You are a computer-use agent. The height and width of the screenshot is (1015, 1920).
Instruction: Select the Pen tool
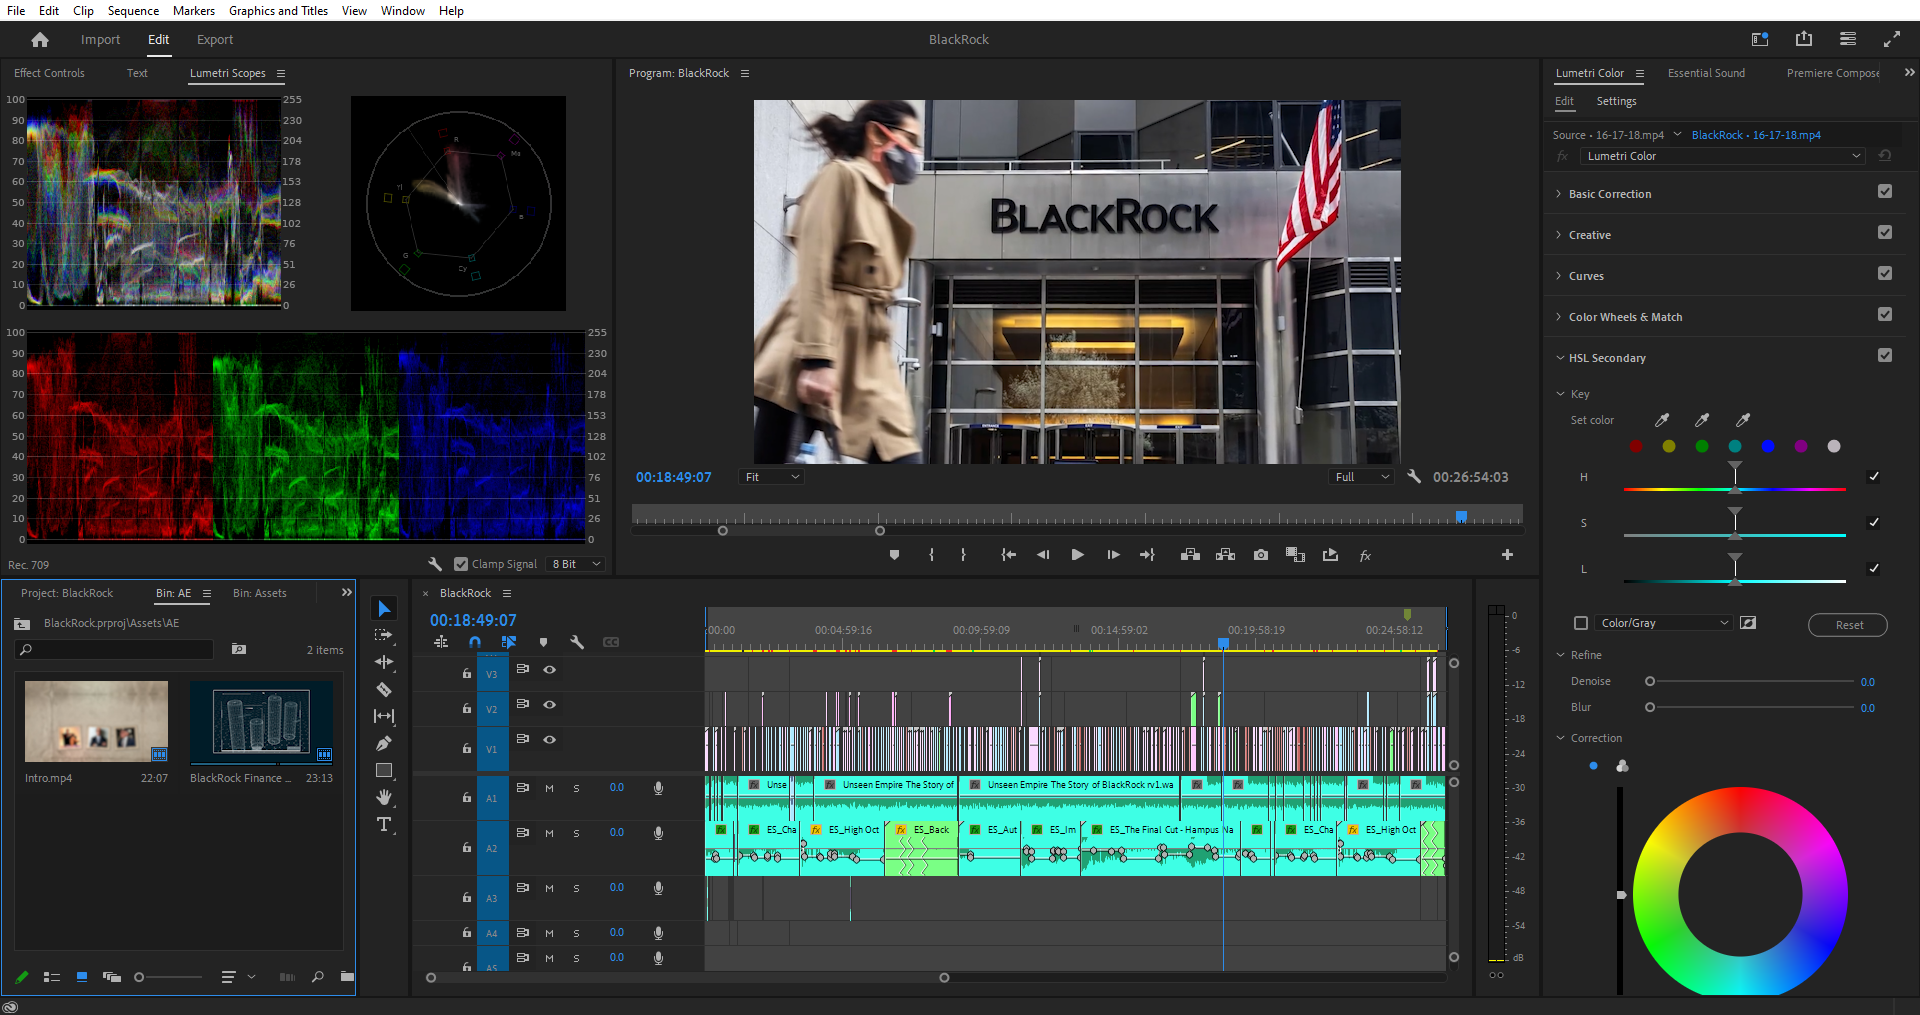[384, 743]
